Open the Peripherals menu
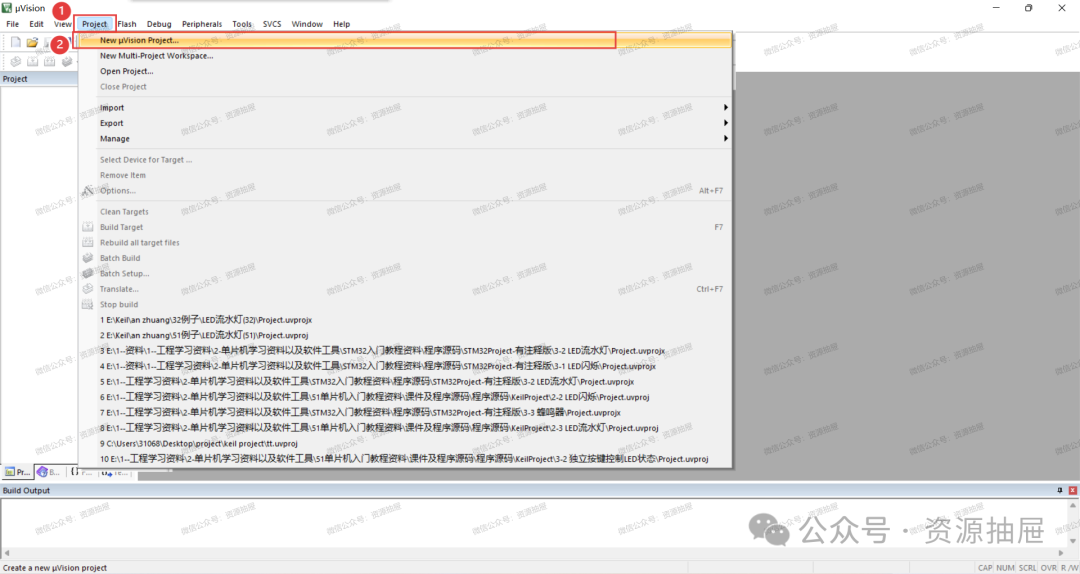The width and height of the screenshot is (1080, 574). [202, 24]
